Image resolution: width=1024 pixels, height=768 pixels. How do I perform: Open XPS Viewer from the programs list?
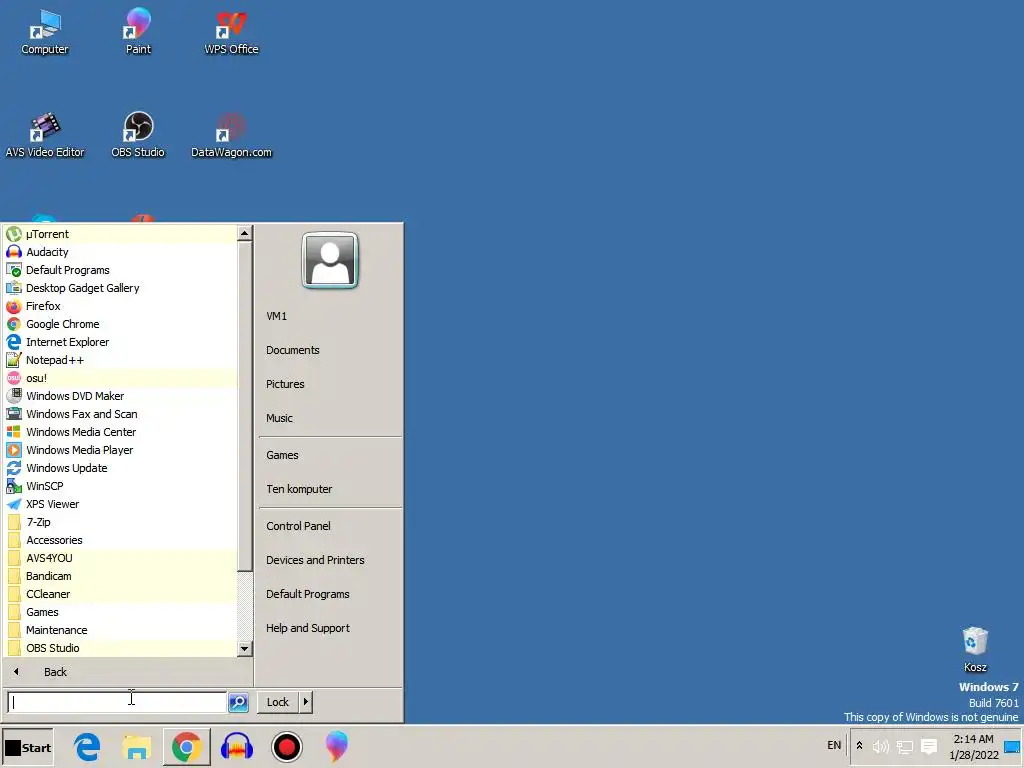(121, 504)
